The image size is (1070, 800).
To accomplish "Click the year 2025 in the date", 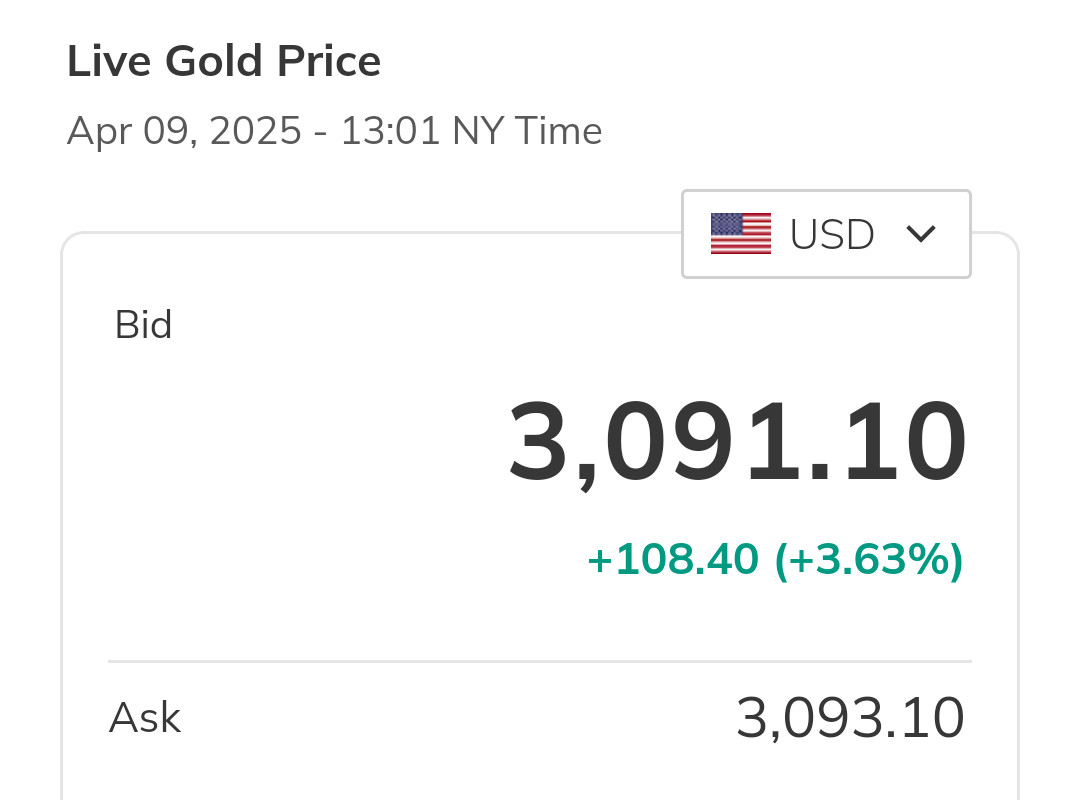I will tap(255, 131).
